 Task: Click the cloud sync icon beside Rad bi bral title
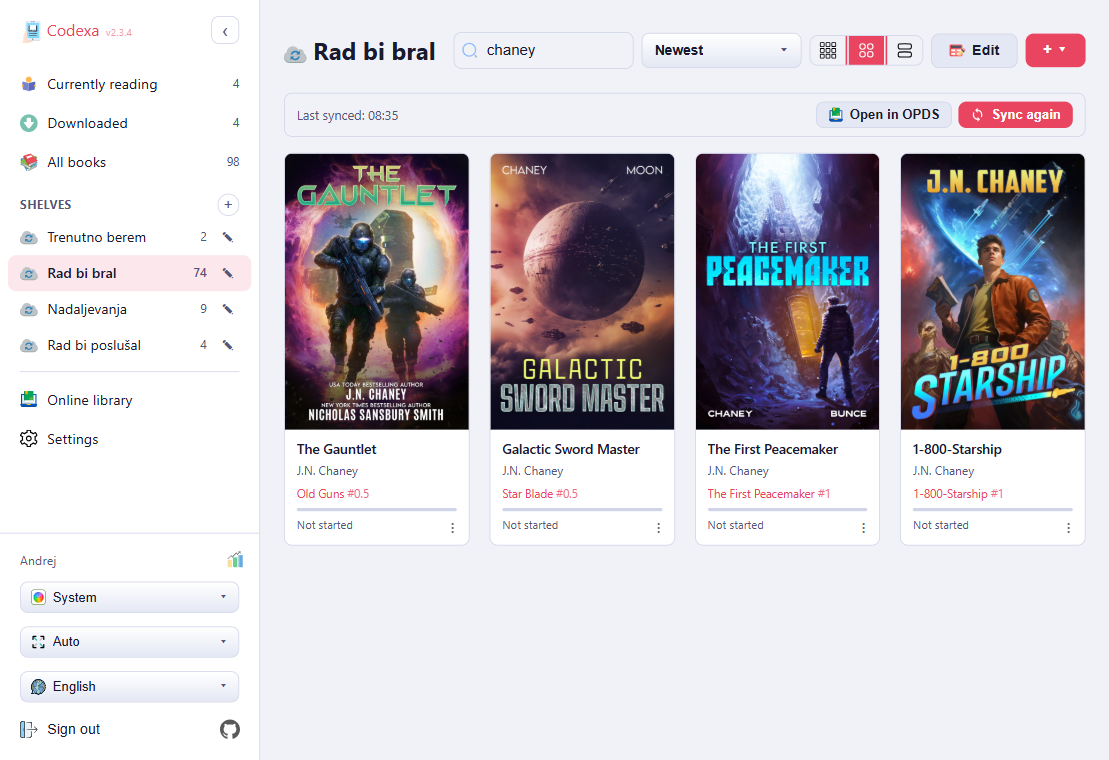(295, 54)
